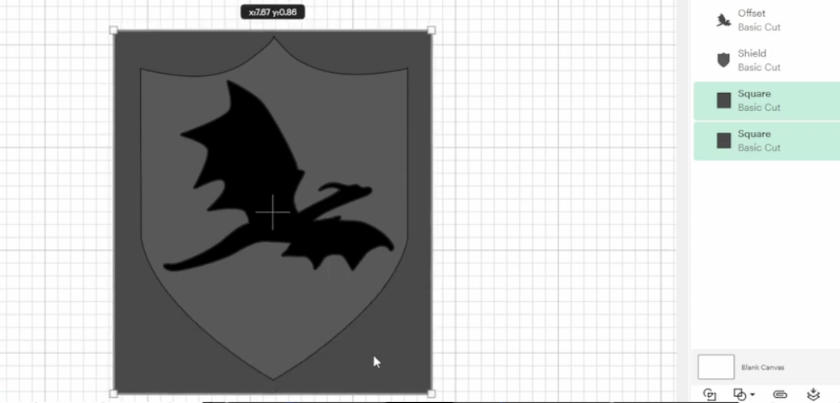Select the Offset layer in Layers panel

(767, 20)
